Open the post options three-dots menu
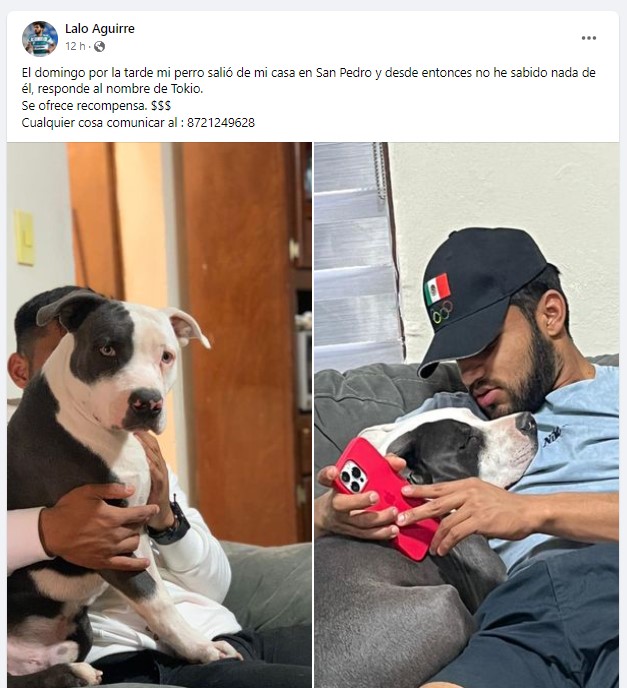This screenshot has height=688, width=627. (x=588, y=38)
